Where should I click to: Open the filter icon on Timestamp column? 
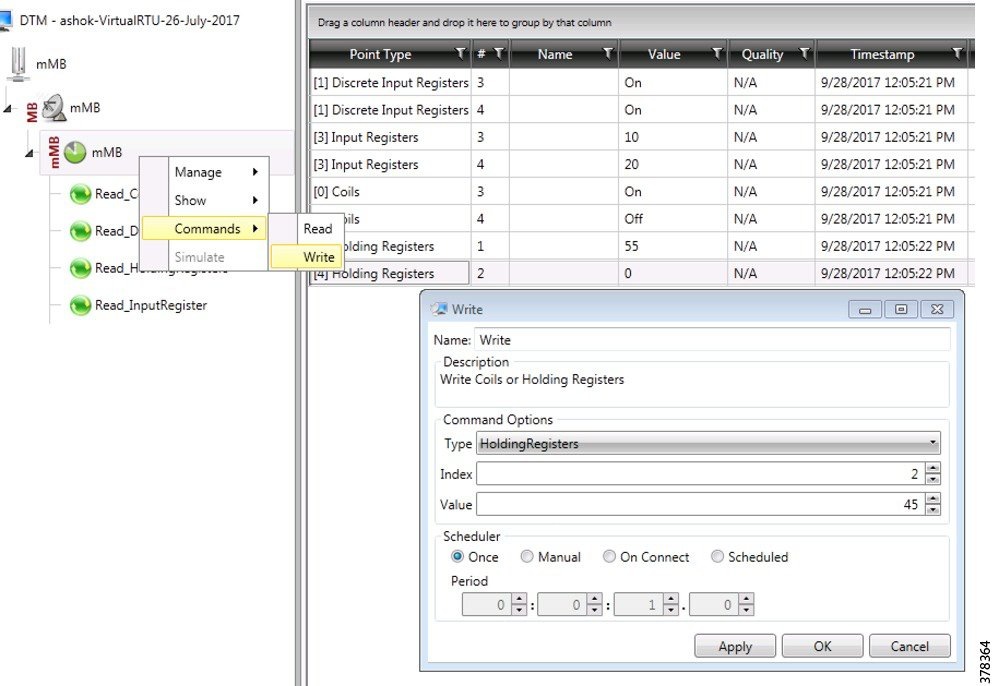click(x=957, y=54)
